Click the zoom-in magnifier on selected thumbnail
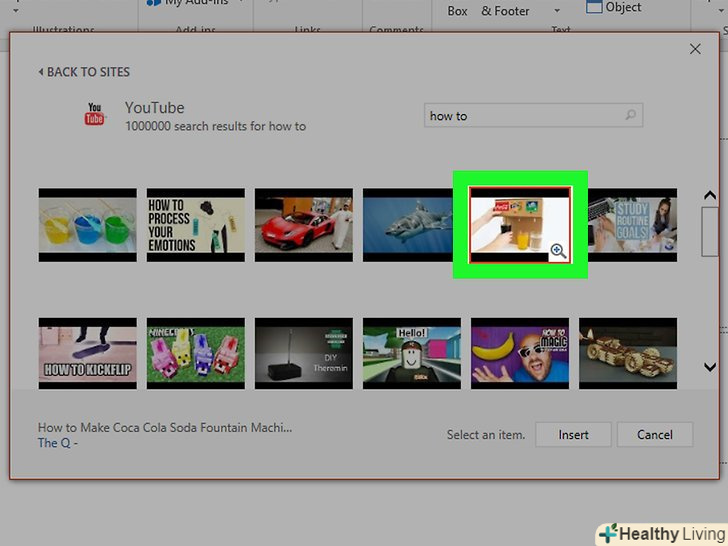This screenshot has height=546, width=728. coord(558,252)
